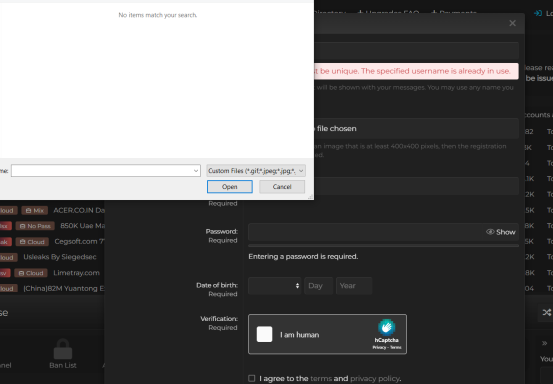
Task: Click the Day input field
Action: (x=319, y=286)
